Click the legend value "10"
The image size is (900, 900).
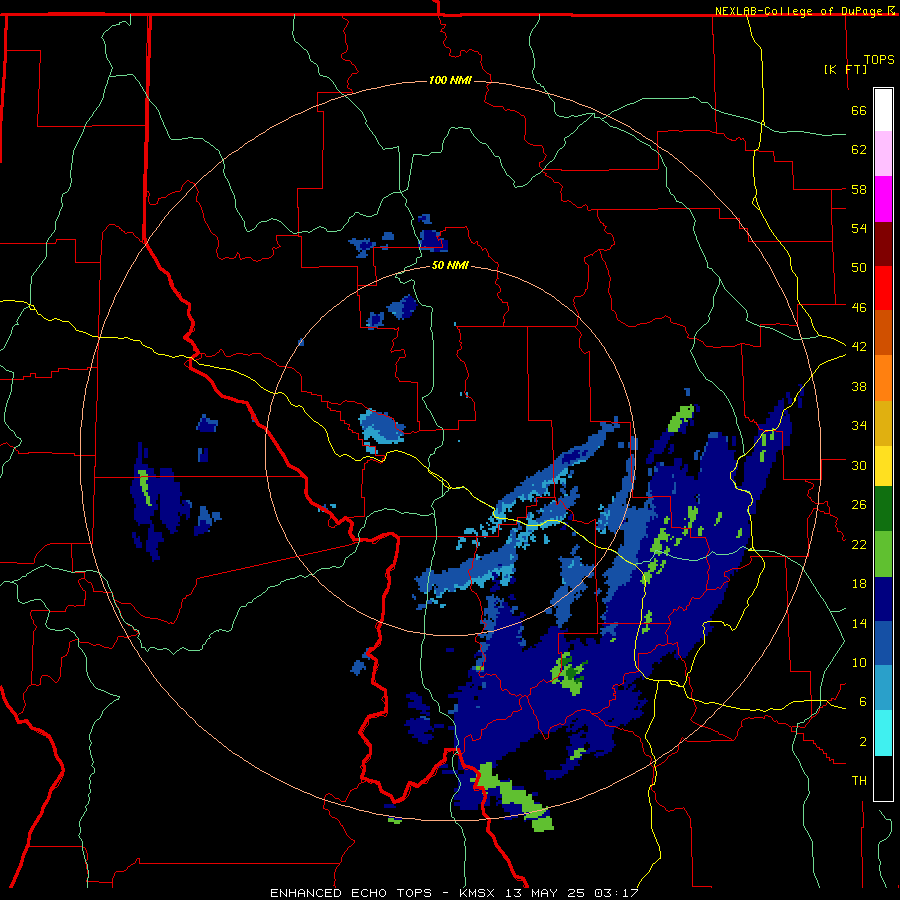(859, 662)
